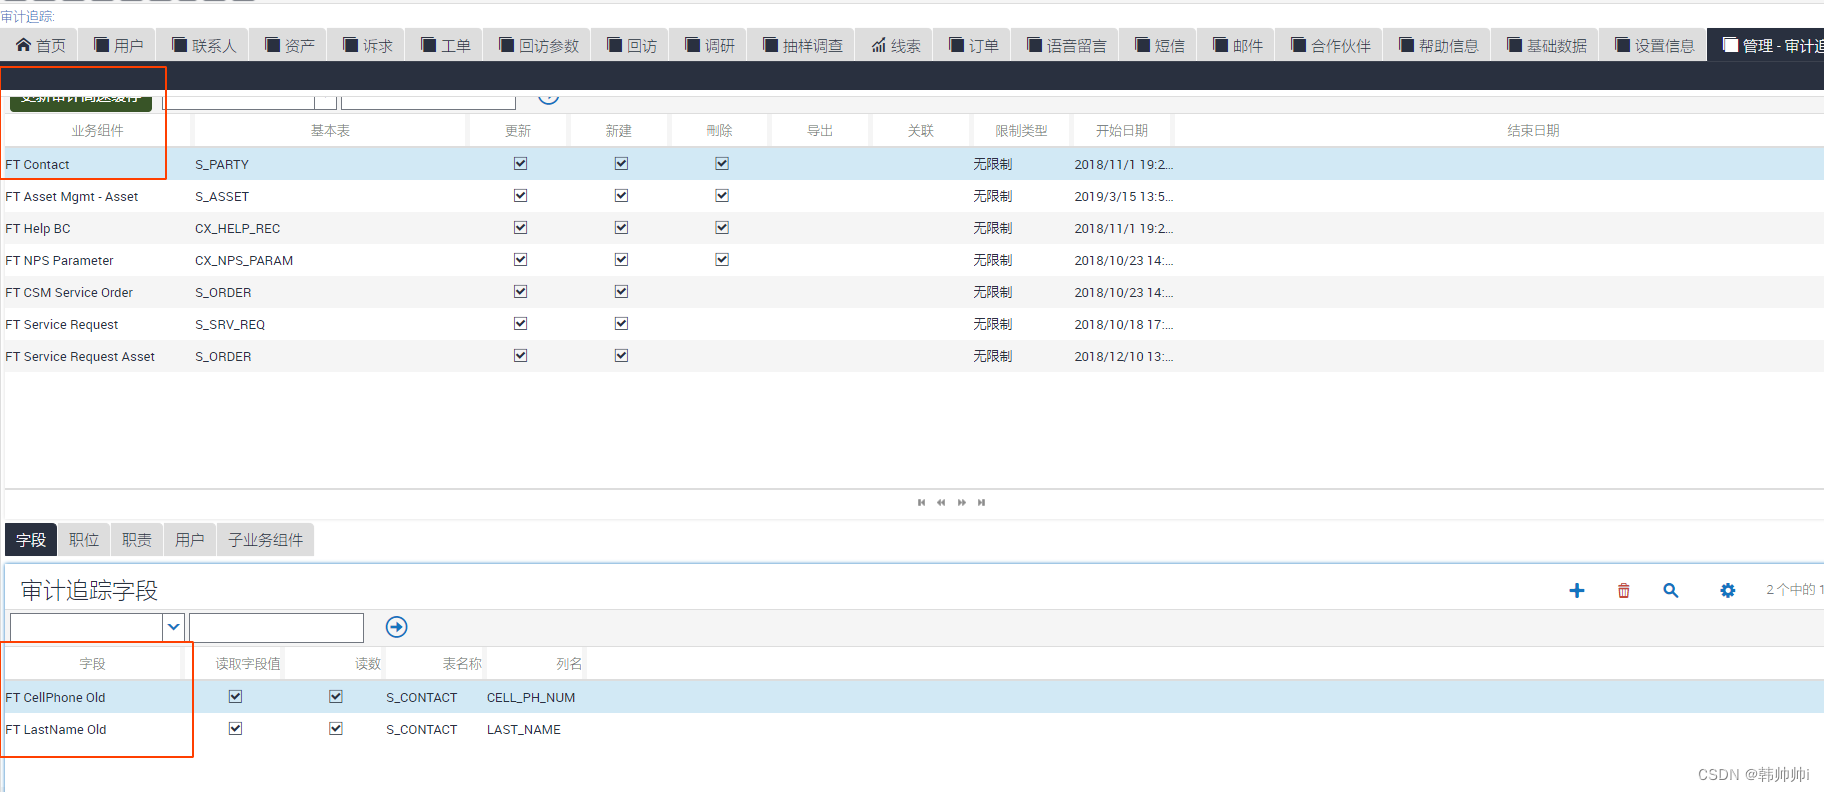
Task: Toggle 新建 checkbox for FT Asset Mgmt - Asset
Action: coord(621,196)
